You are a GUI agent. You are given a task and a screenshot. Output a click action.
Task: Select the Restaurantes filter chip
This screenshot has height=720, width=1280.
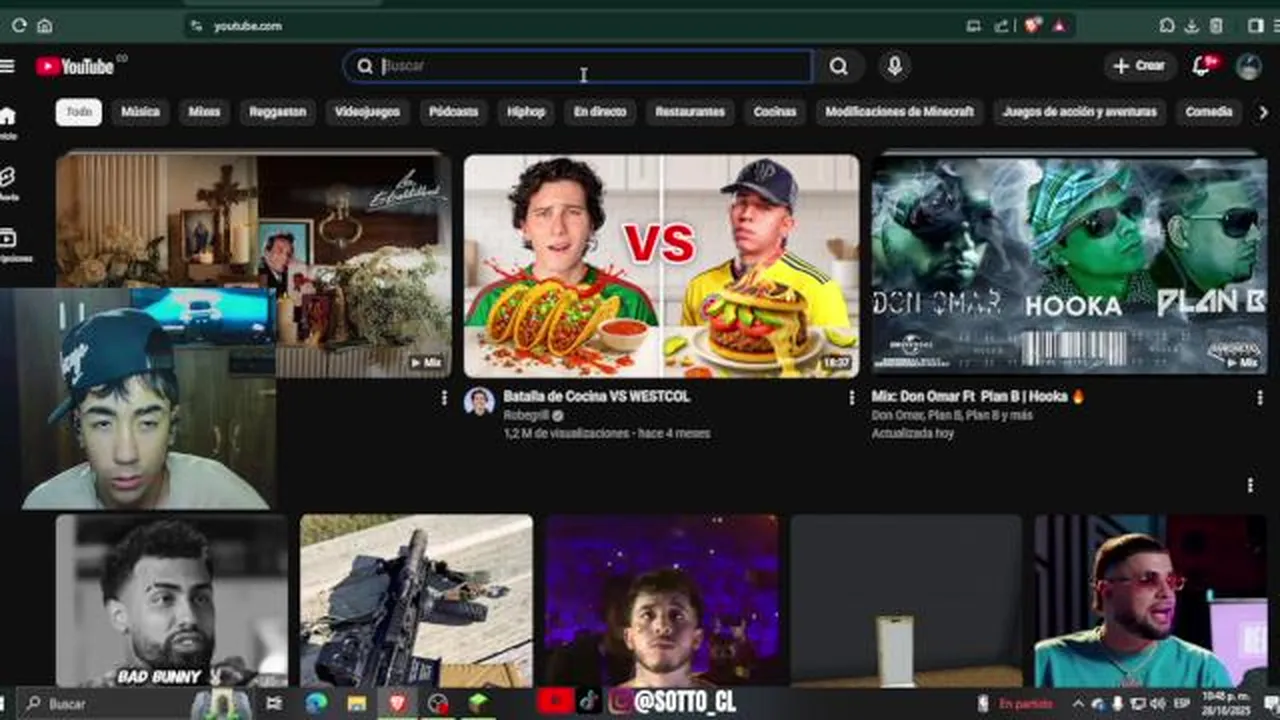(x=690, y=112)
